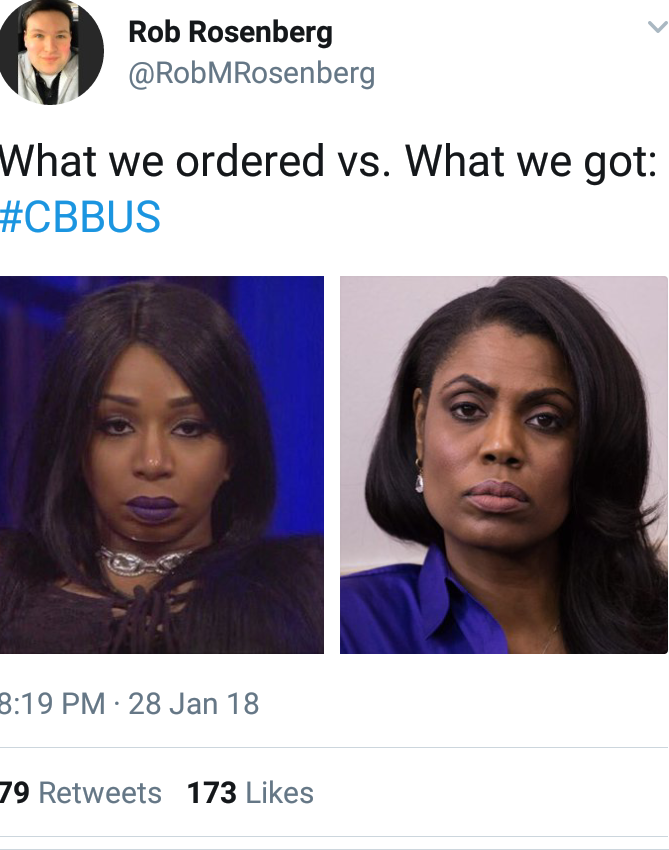Open Rob Rosenberg's profile avatar
The image size is (669, 850).
(x=50, y=51)
